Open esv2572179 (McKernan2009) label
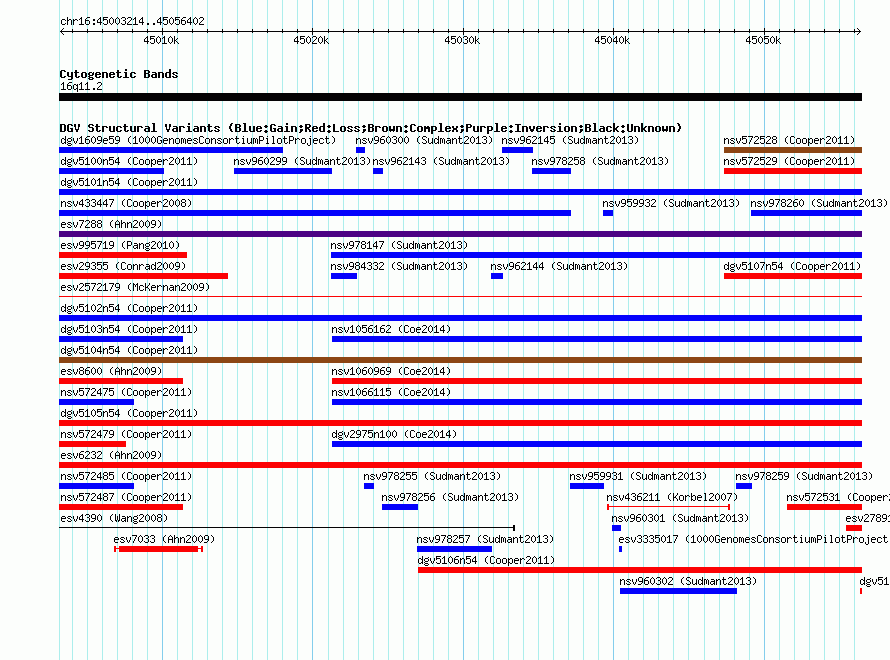 click(135, 287)
